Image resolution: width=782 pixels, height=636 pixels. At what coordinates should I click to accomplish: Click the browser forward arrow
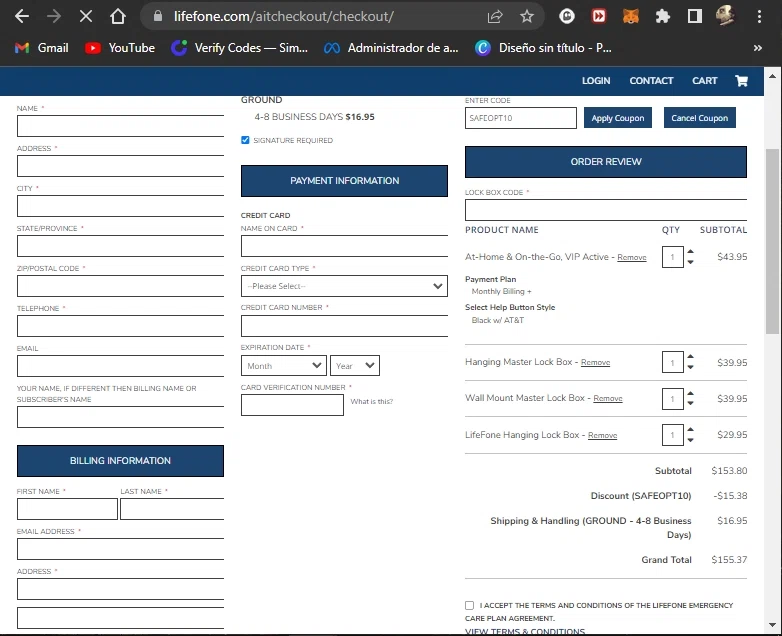click(x=54, y=16)
